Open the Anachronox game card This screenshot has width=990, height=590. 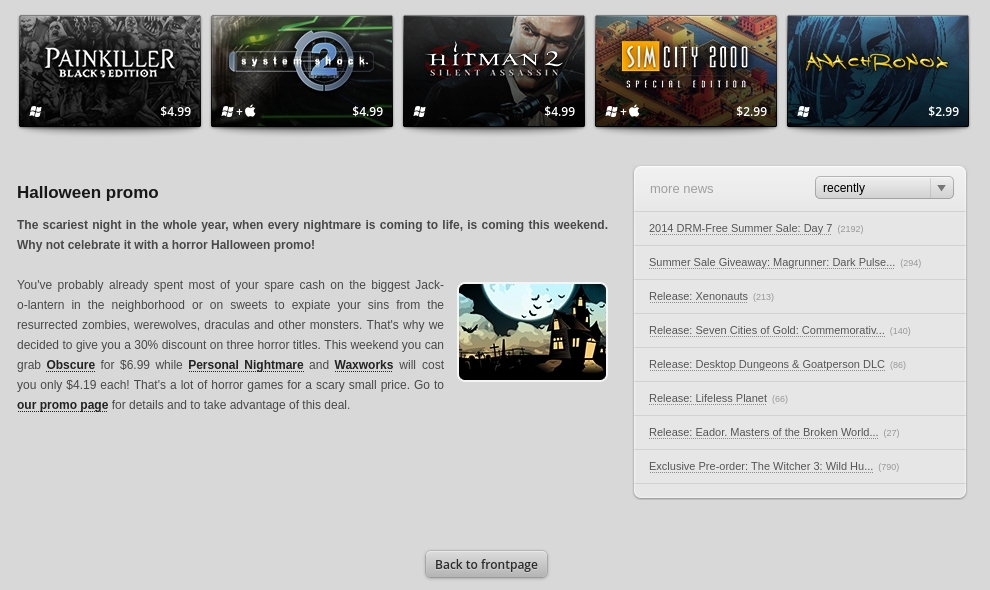[878, 71]
